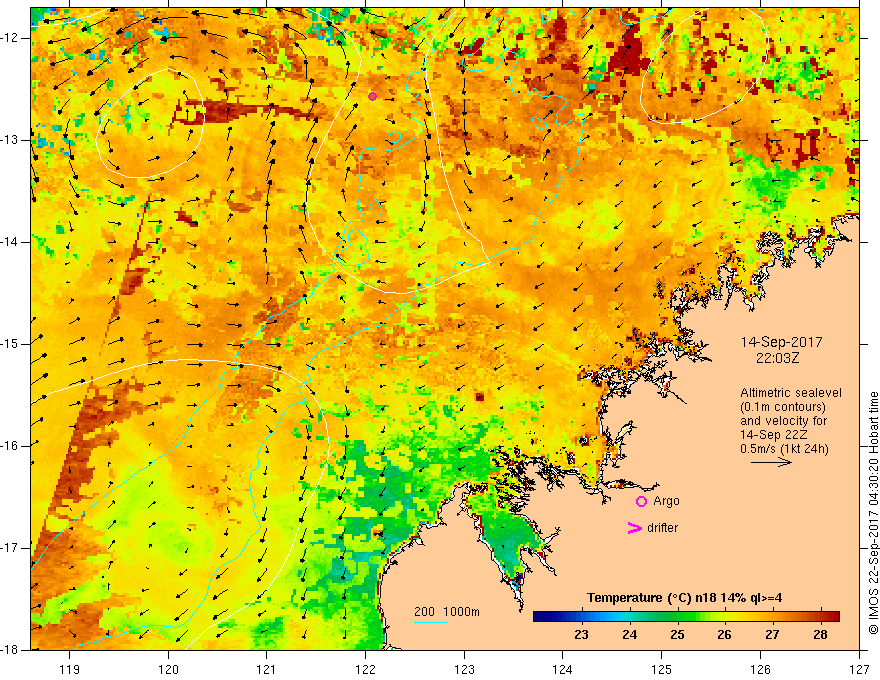Click the latitude axis label '-16'
The height and width of the screenshot is (680, 880).
pos(10,446)
